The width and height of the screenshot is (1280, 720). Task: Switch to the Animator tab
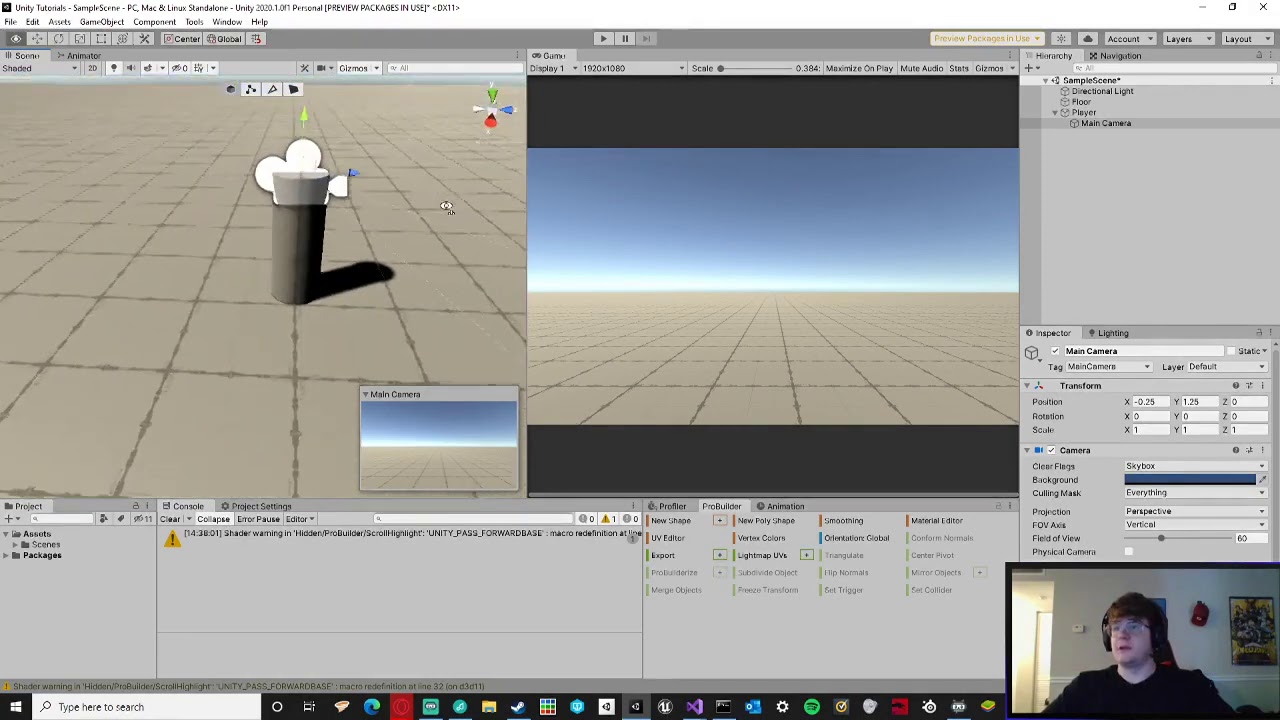click(x=78, y=56)
